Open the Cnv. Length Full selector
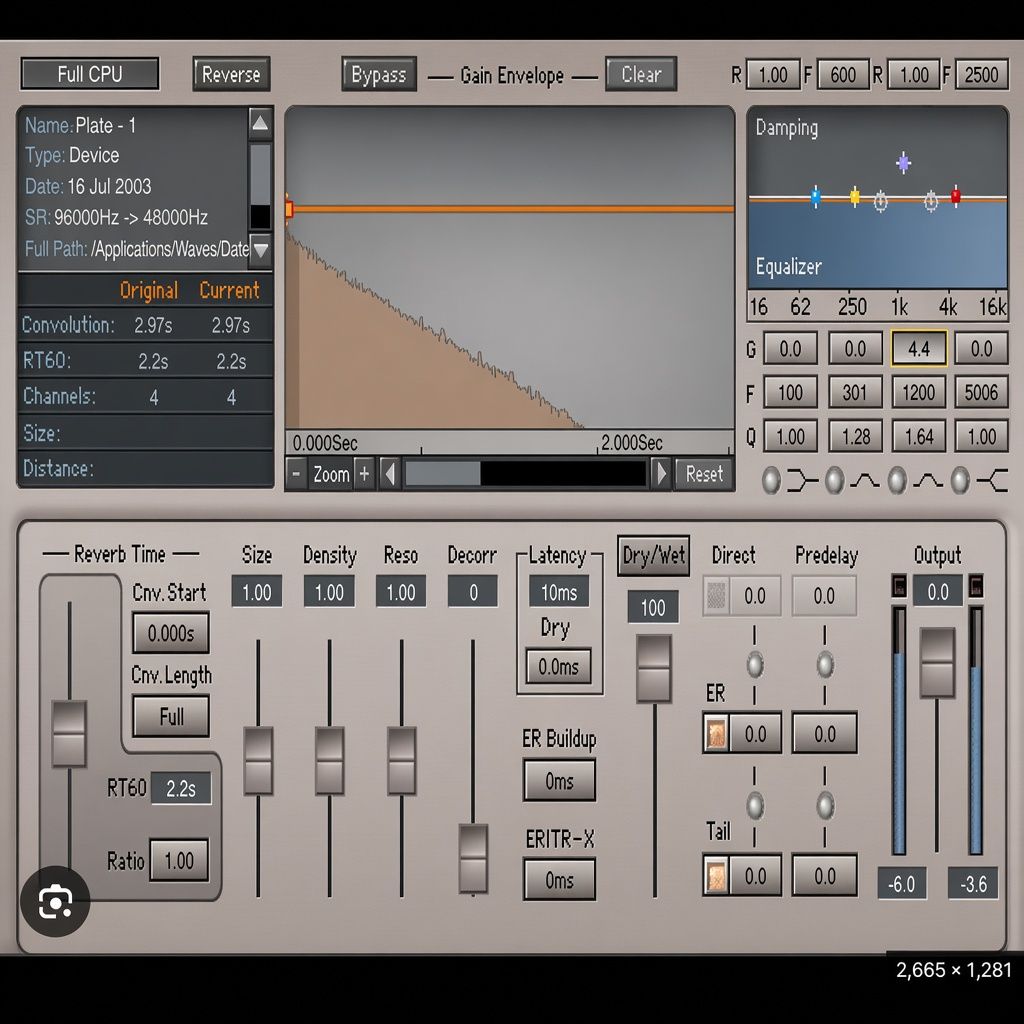The width and height of the screenshot is (1024, 1024). [171, 716]
